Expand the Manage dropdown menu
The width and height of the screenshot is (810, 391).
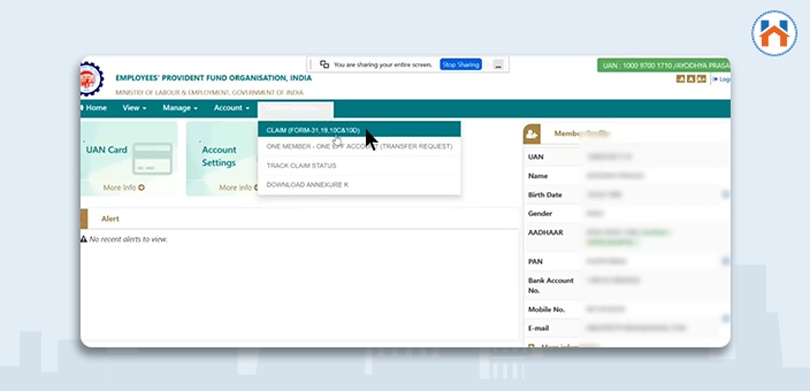click(x=180, y=108)
